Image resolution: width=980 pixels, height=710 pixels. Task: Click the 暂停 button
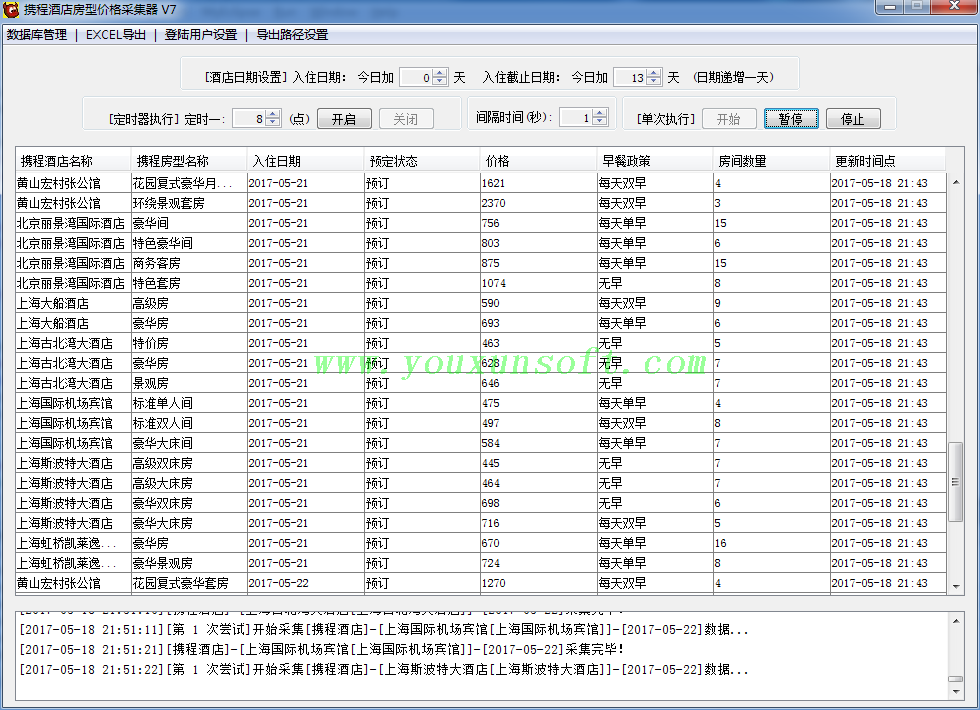coord(791,119)
